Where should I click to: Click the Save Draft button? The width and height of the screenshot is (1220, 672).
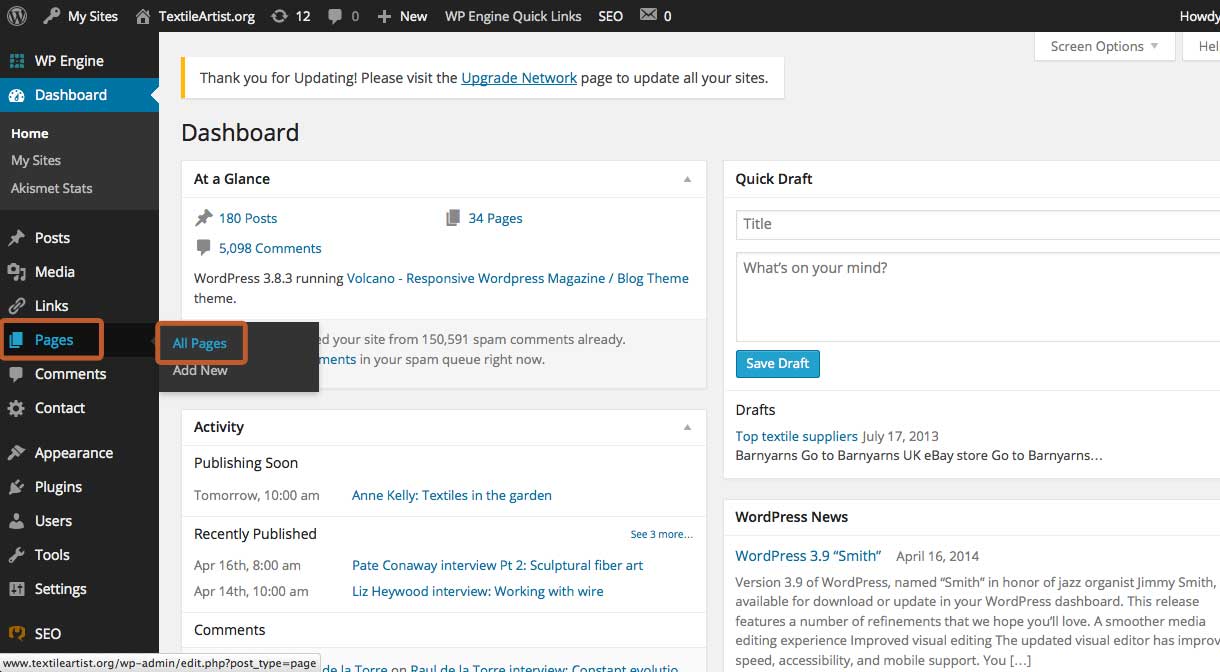click(x=778, y=363)
